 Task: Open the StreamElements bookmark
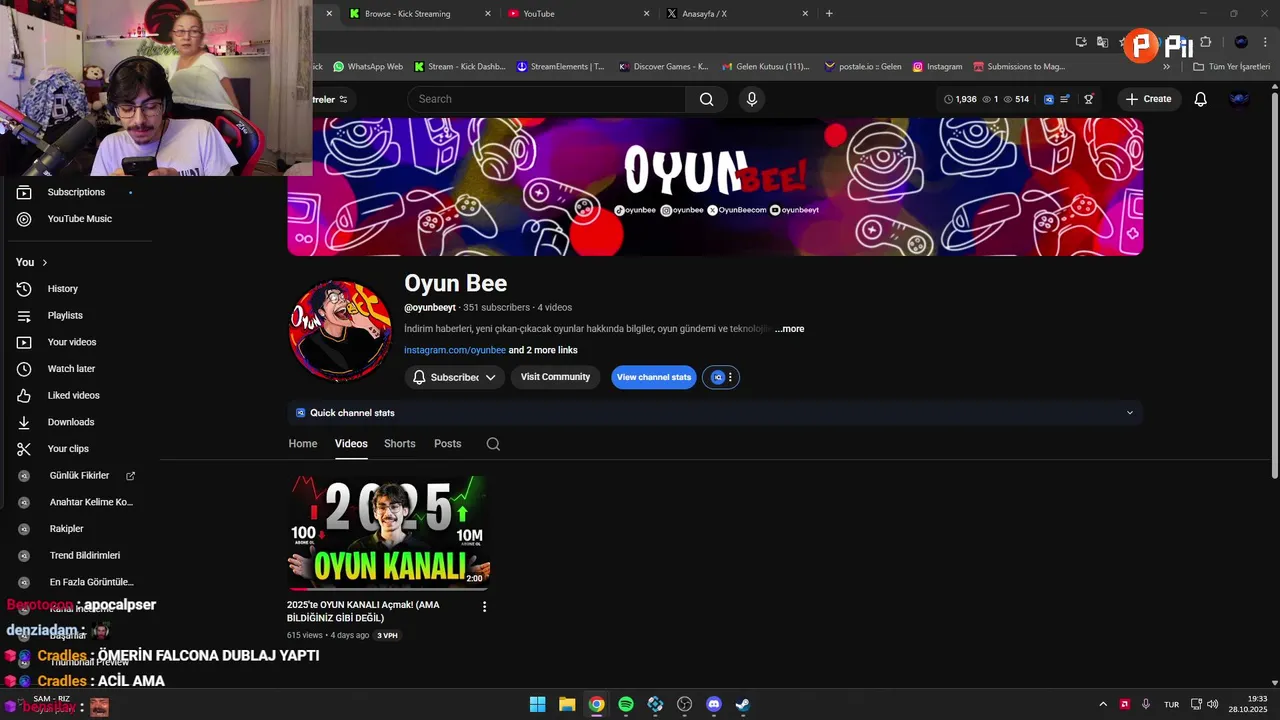point(561,67)
